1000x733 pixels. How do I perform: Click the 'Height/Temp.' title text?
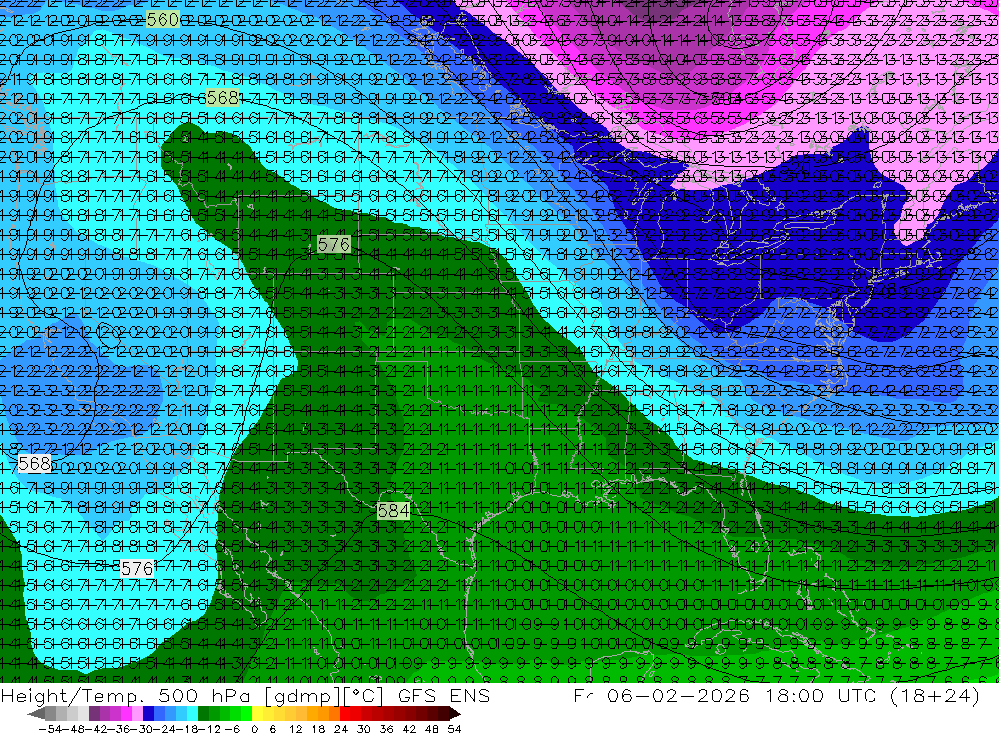tap(73, 696)
